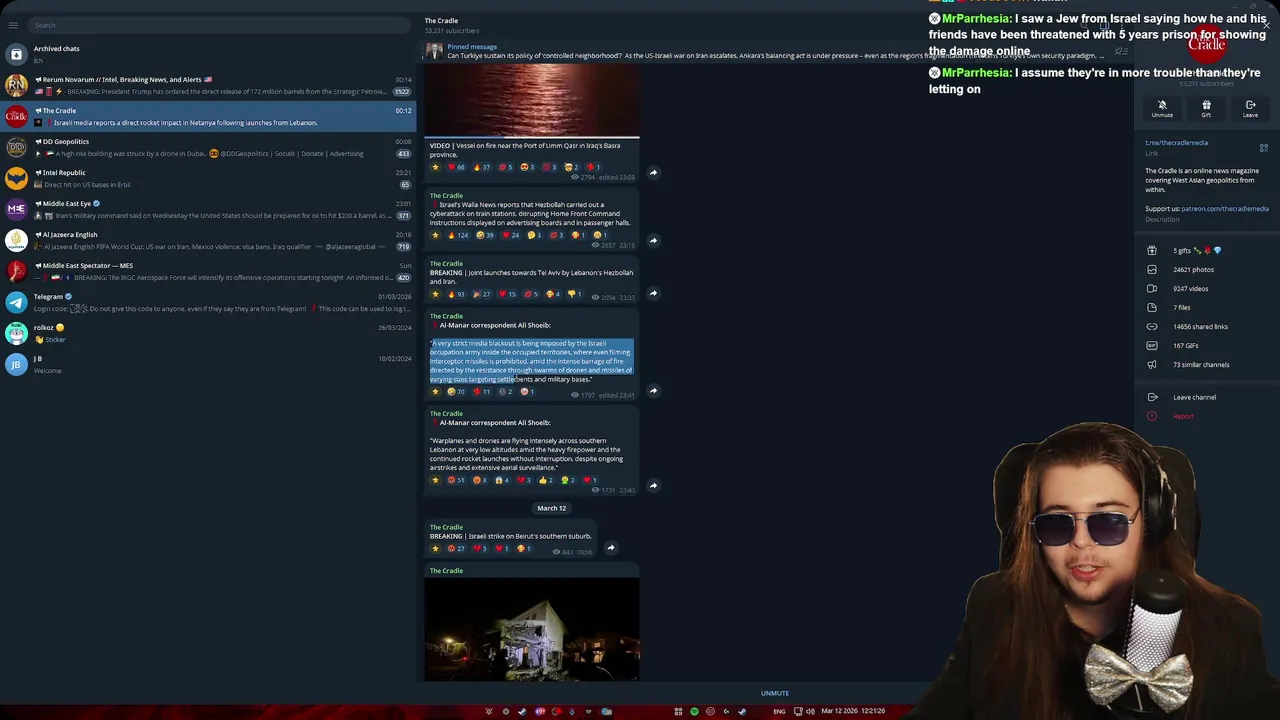Click the ENG language indicator
Viewport: 1280px width, 720px height.
(779, 711)
